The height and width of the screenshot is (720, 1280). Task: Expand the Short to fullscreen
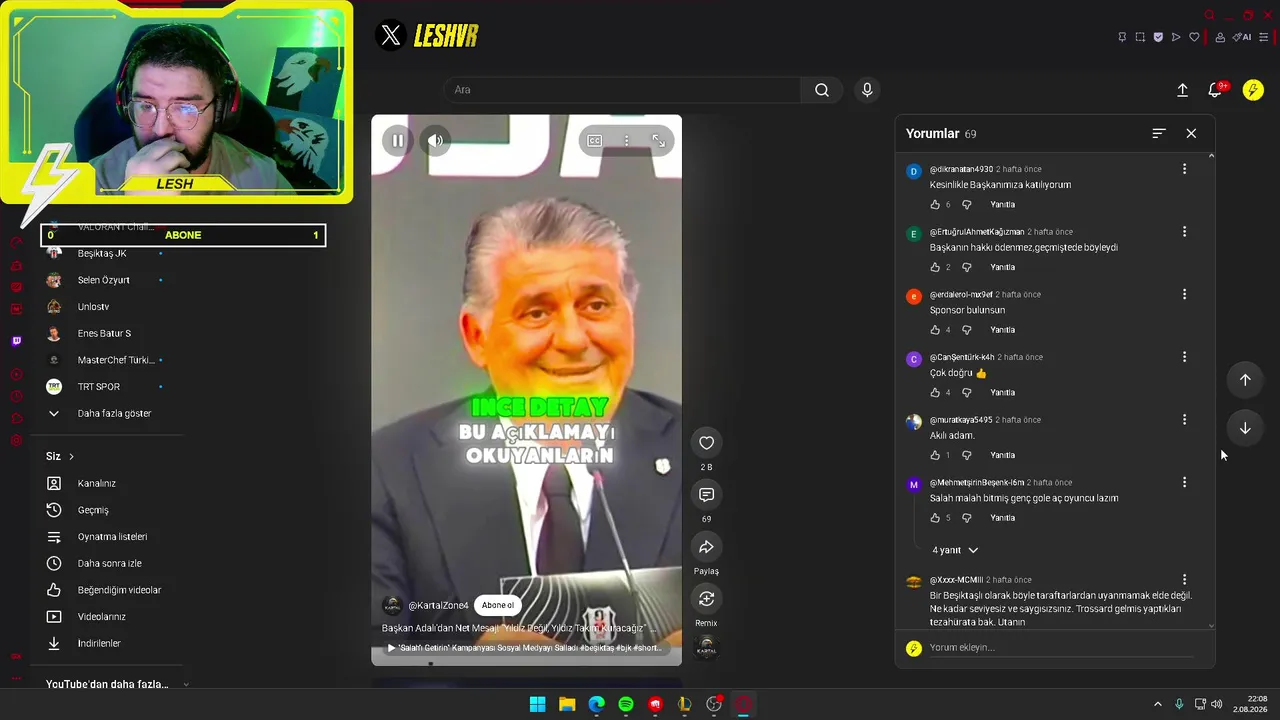[x=658, y=141]
